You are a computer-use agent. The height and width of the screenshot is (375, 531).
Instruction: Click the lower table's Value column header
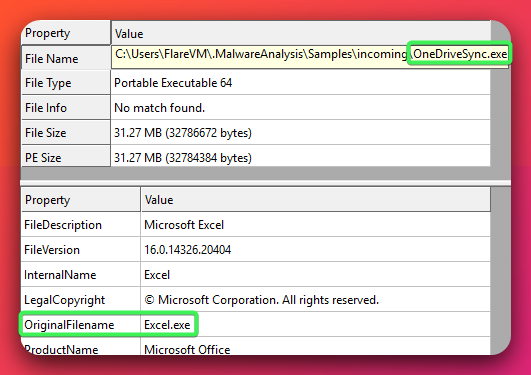point(316,199)
